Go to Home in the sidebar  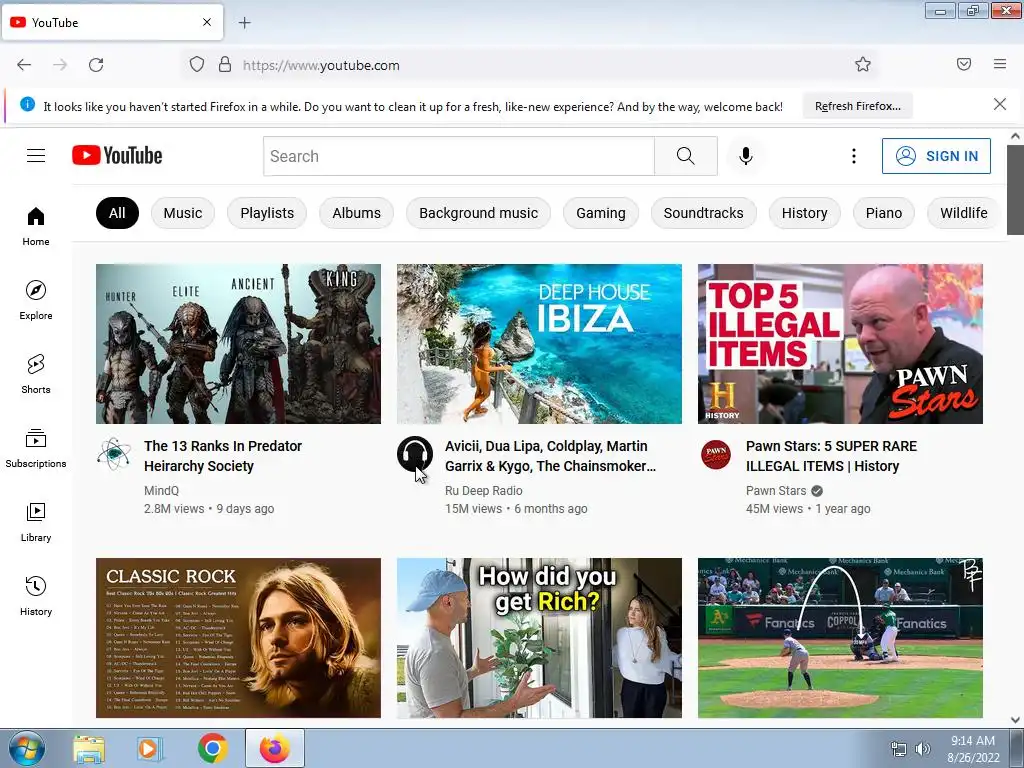(36, 227)
